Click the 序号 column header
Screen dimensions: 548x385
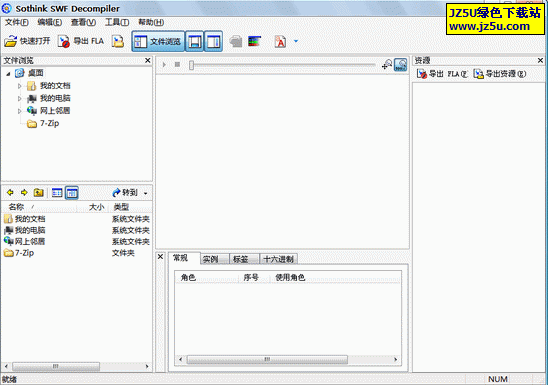254,278
